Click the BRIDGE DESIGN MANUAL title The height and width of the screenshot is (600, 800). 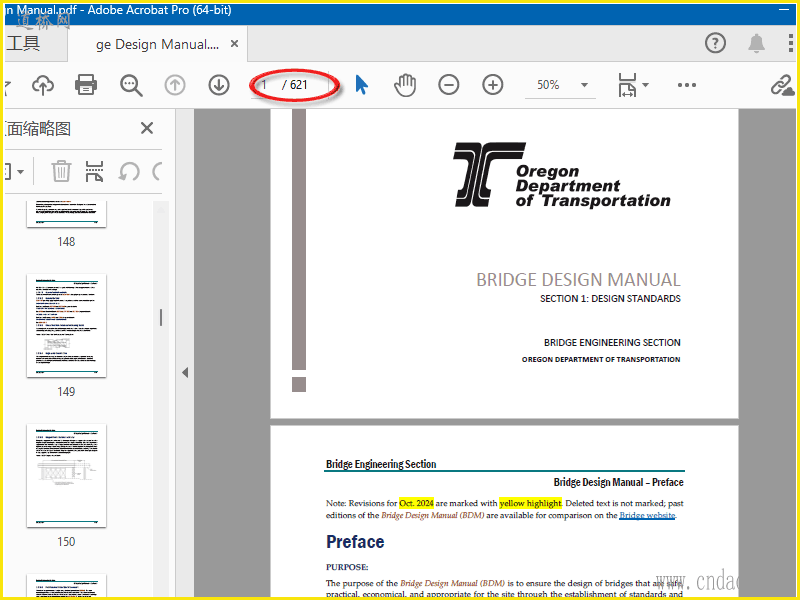[578, 280]
